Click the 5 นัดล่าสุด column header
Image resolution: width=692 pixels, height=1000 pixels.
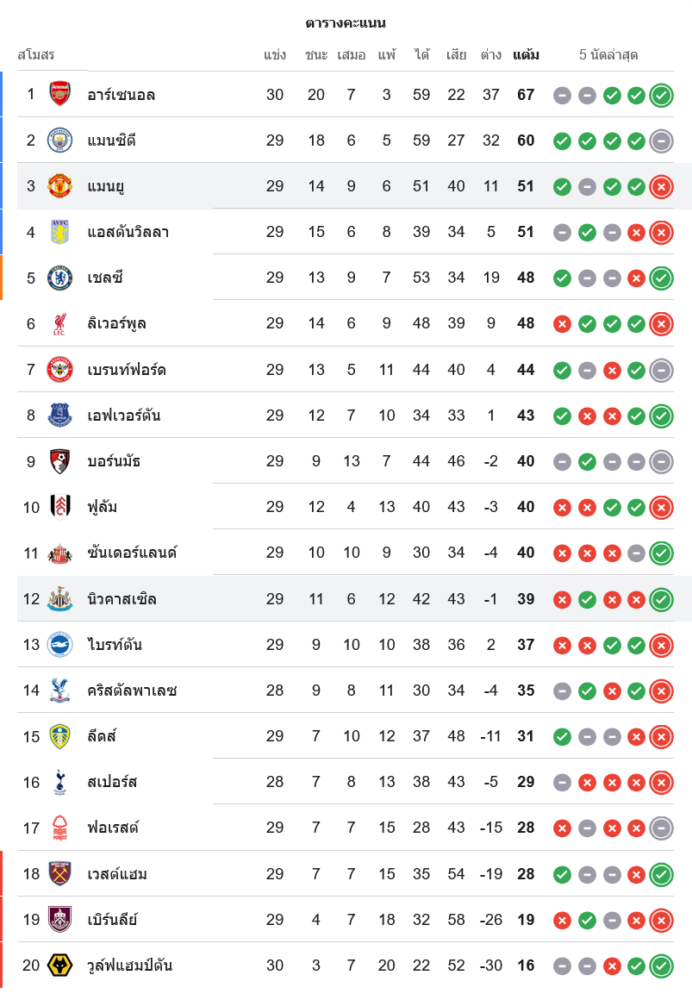(x=608, y=55)
